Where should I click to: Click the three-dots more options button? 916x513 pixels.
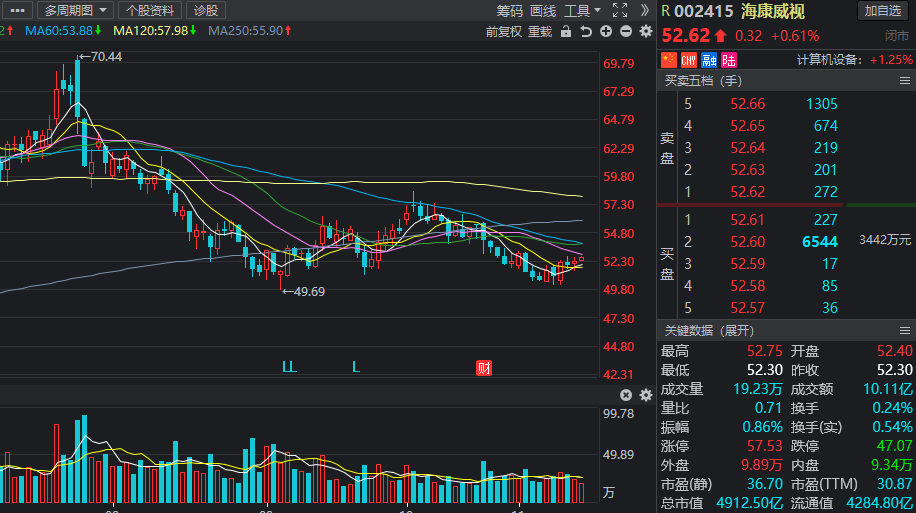pyautogui.click(x=18, y=11)
